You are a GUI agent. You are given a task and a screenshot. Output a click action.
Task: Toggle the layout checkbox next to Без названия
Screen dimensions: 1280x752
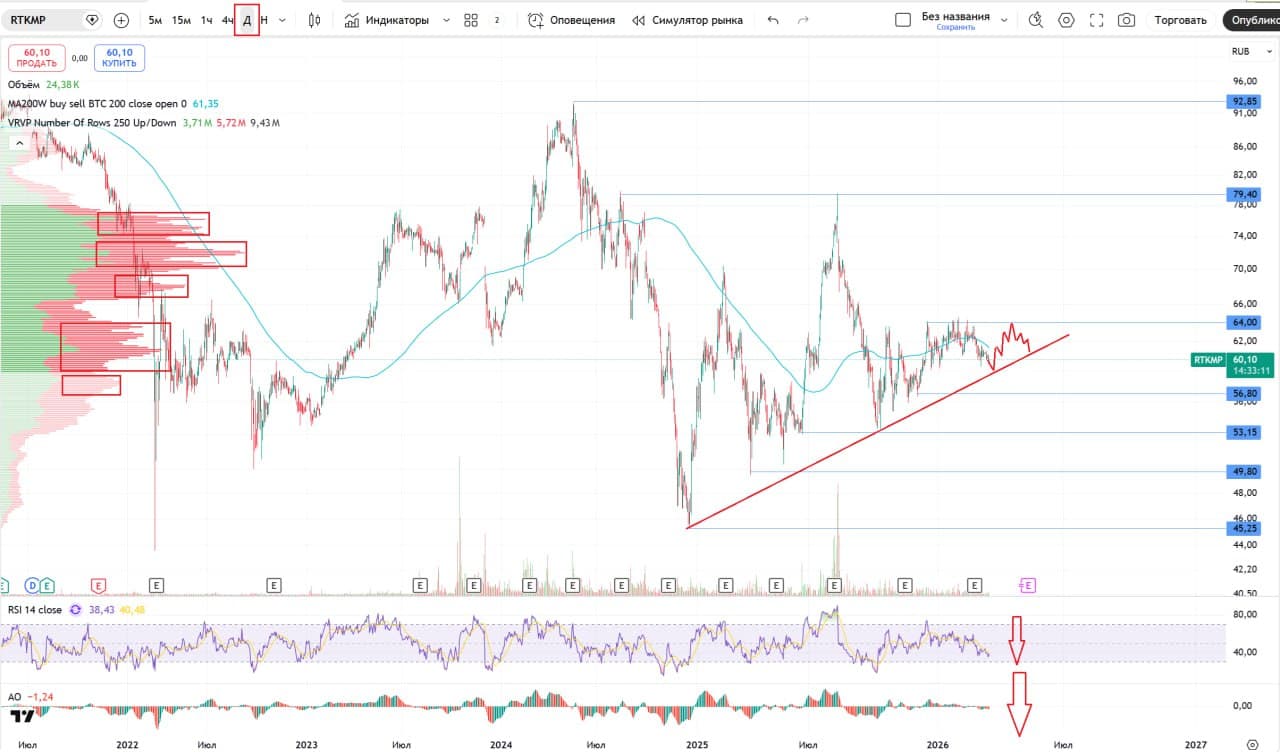(903, 20)
